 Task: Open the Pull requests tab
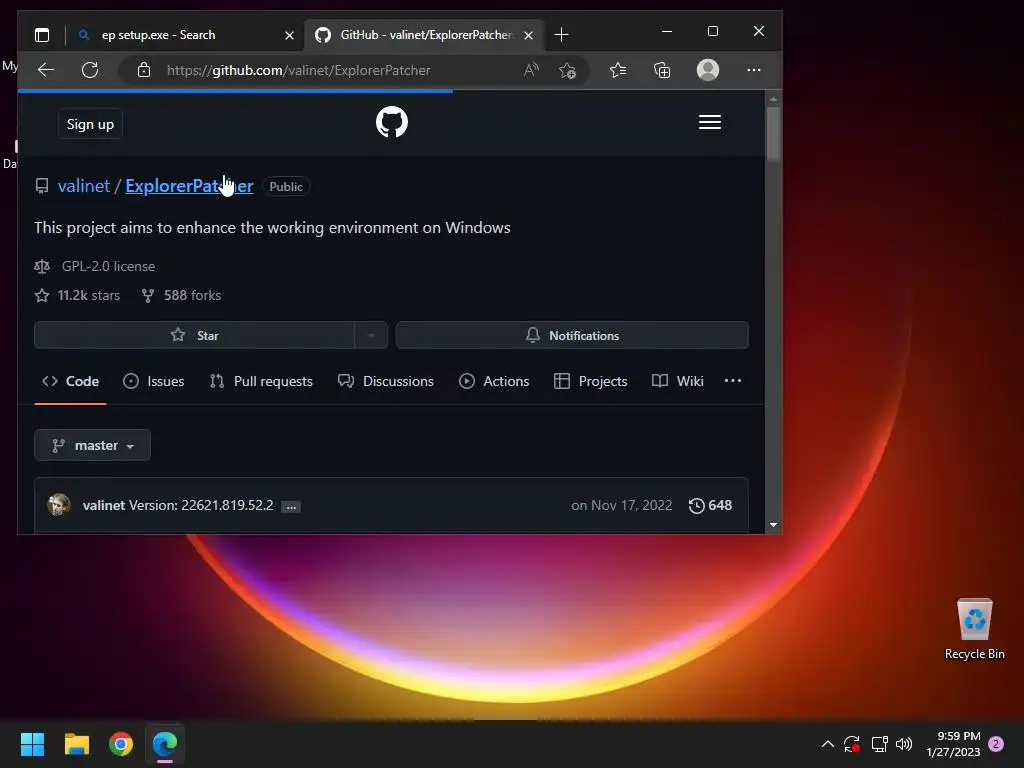click(261, 381)
